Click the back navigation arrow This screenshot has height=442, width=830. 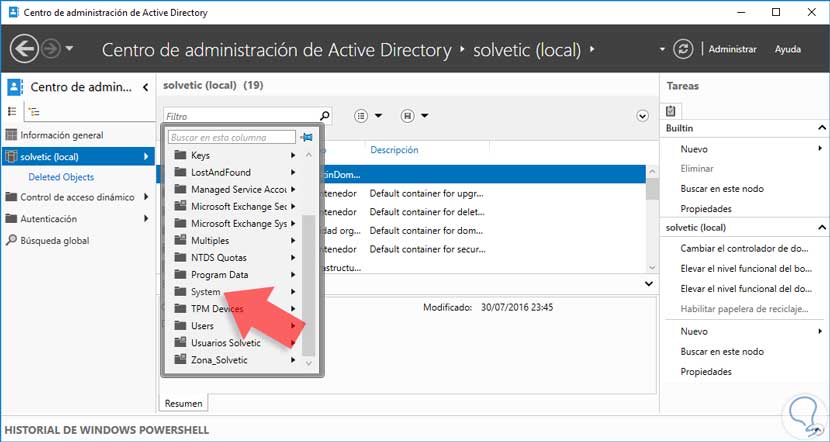point(24,49)
